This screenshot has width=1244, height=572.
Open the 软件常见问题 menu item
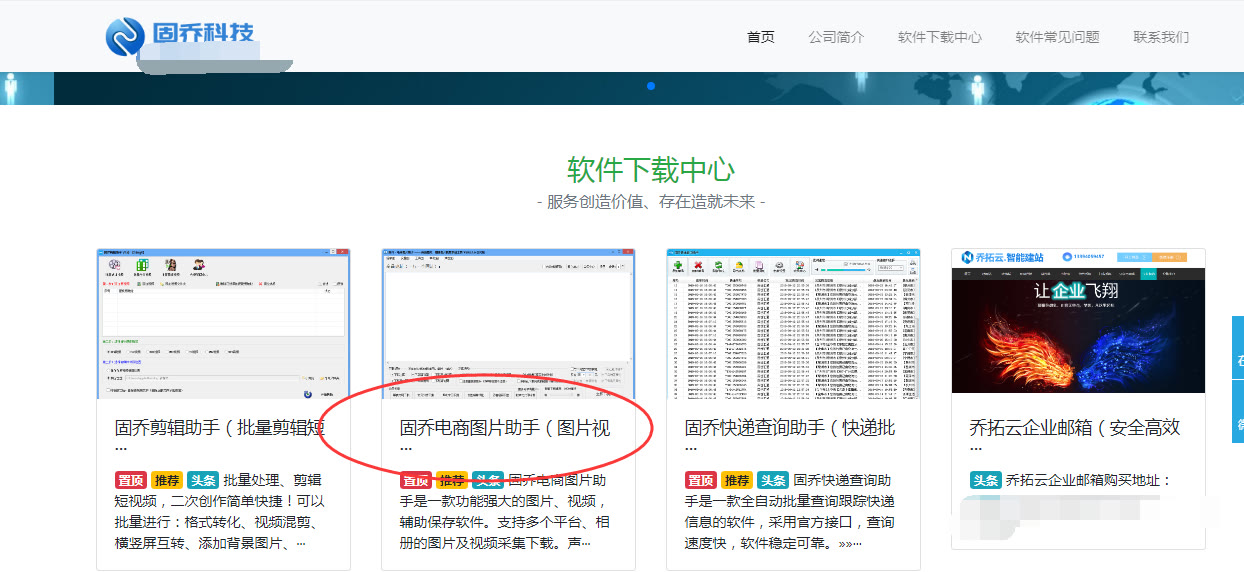click(1057, 37)
